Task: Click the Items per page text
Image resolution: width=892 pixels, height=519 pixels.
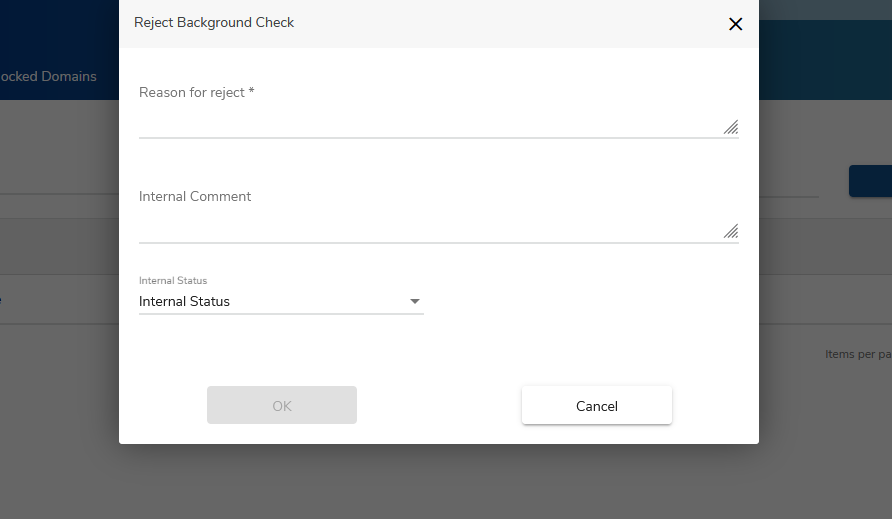Action: click(858, 354)
